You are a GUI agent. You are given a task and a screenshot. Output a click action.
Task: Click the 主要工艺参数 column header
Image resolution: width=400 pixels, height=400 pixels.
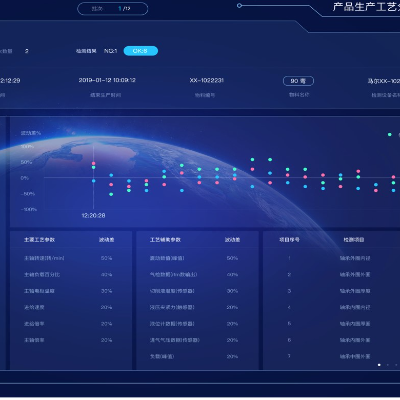point(39,240)
